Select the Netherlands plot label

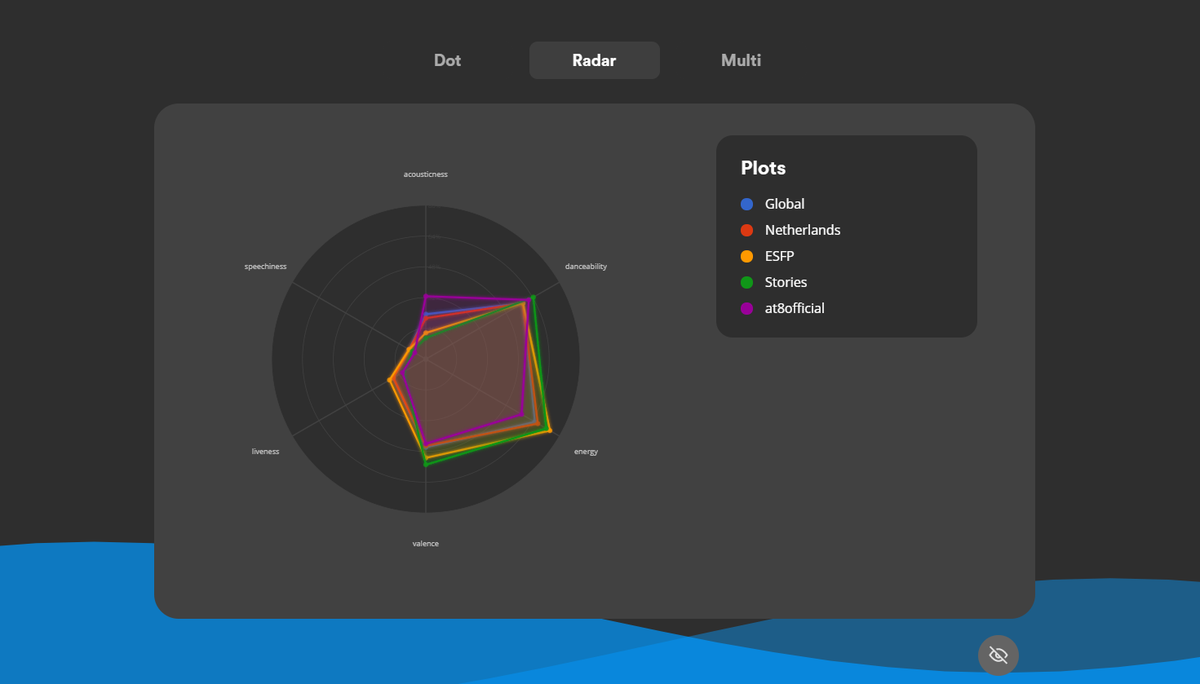[803, 230]
